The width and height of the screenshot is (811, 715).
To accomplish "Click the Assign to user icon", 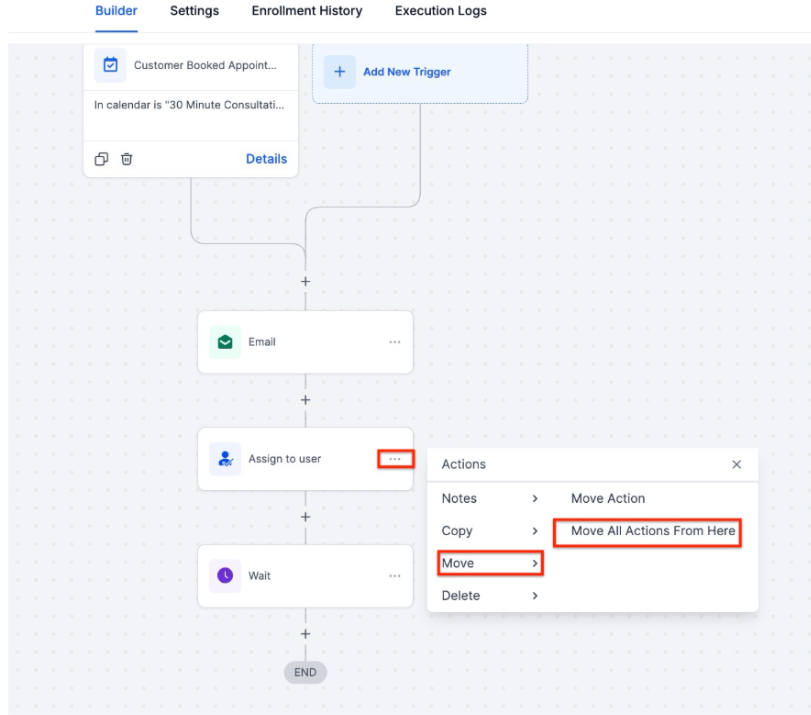I will click(225, 459).
